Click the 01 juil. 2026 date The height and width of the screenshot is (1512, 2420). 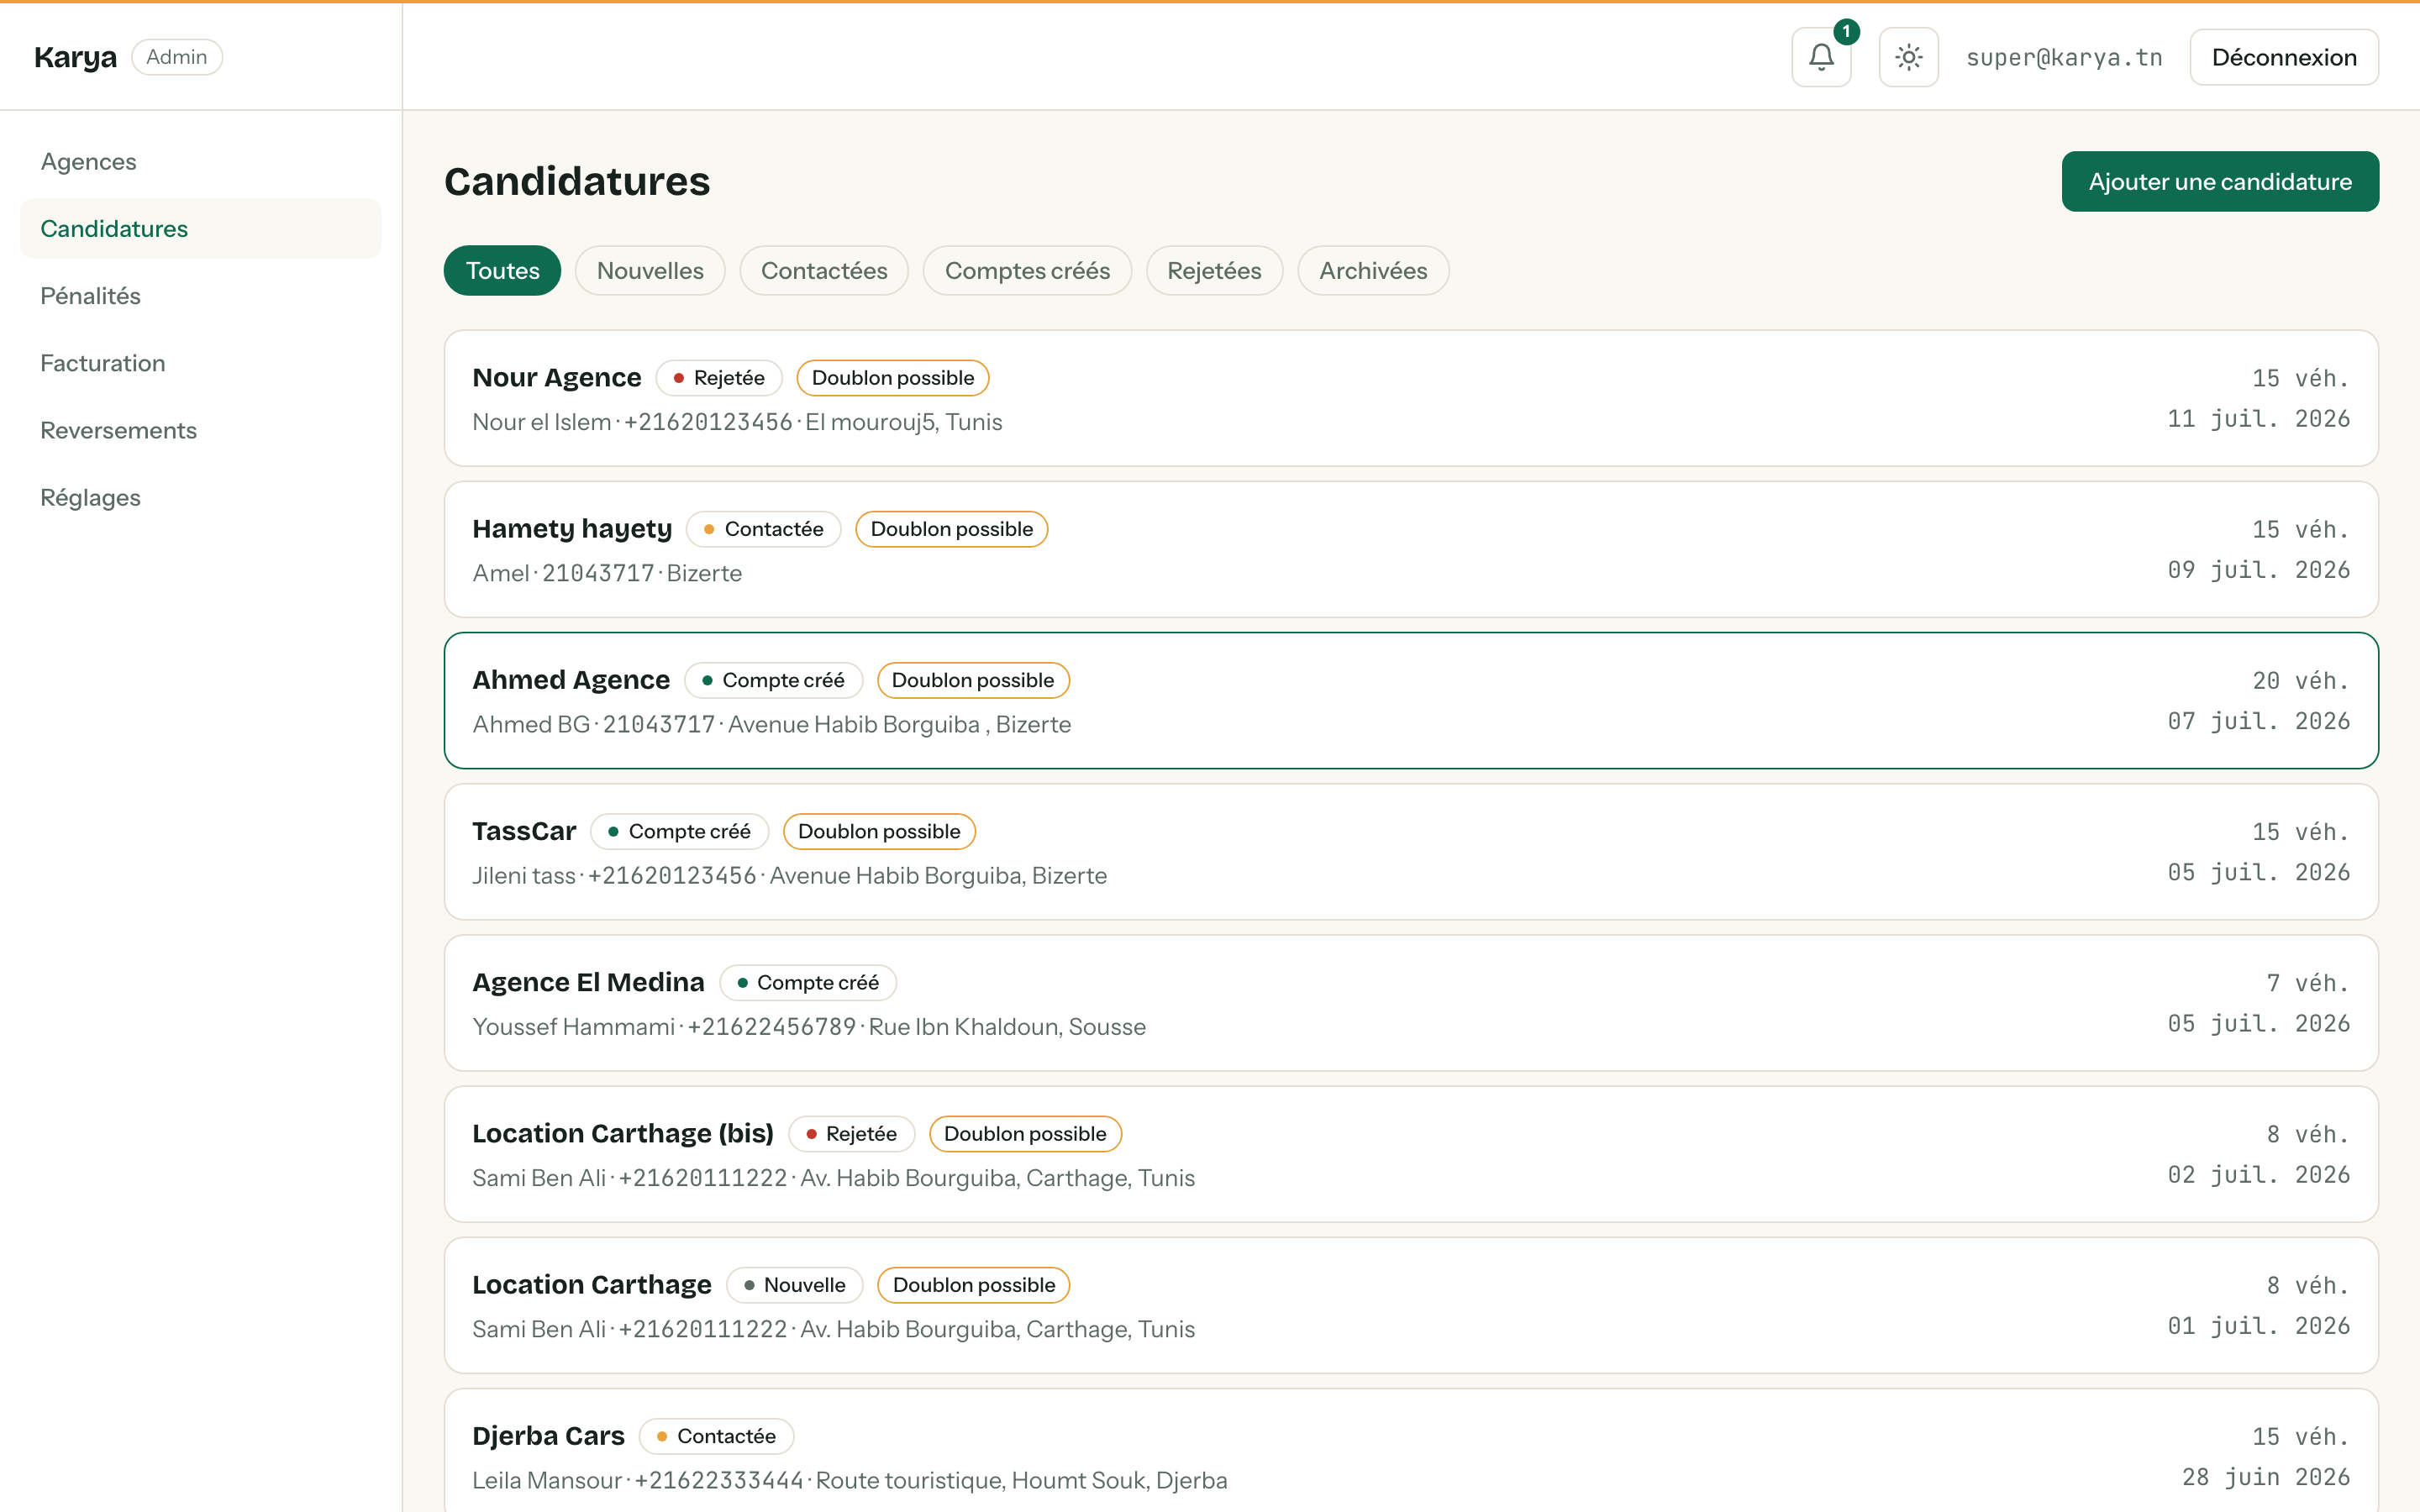click(2258, 1326)
